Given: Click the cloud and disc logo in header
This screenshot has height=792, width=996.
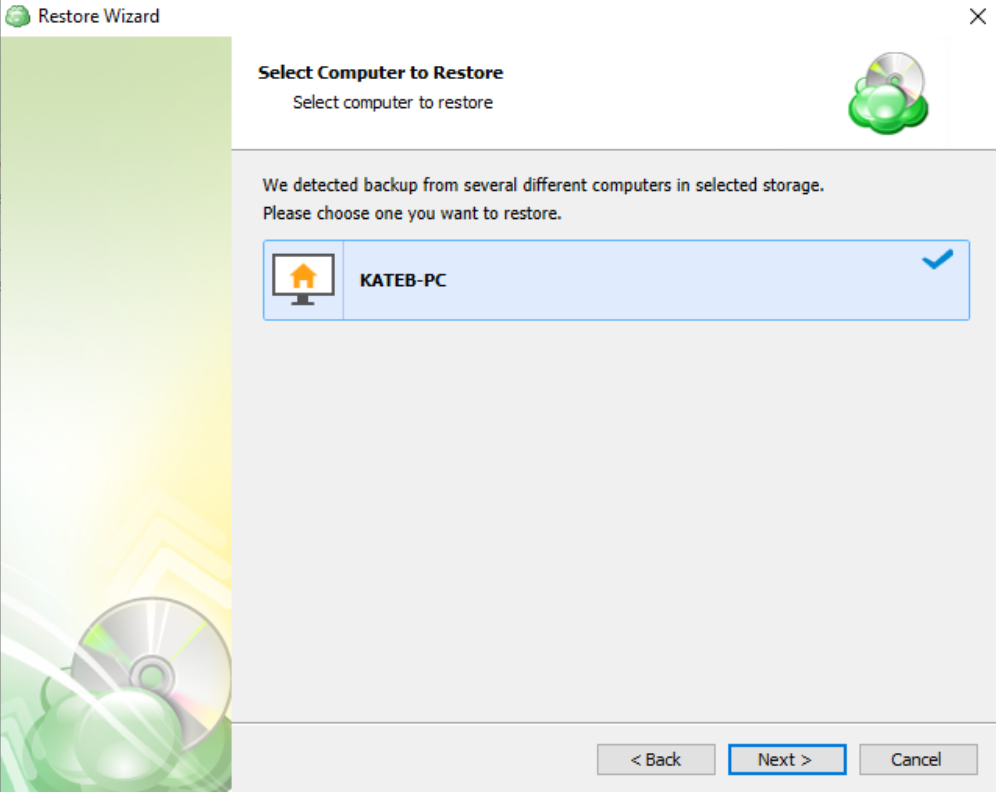Looking at the screenshot, I should click(x=889, y=93).
